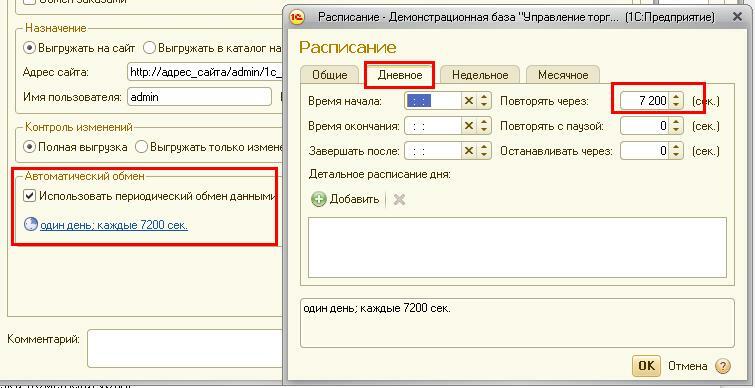The width and height of the screenshot is (755, 388).
Task: Choose Выгружать только изменения radio option
Action: point(142,147)
